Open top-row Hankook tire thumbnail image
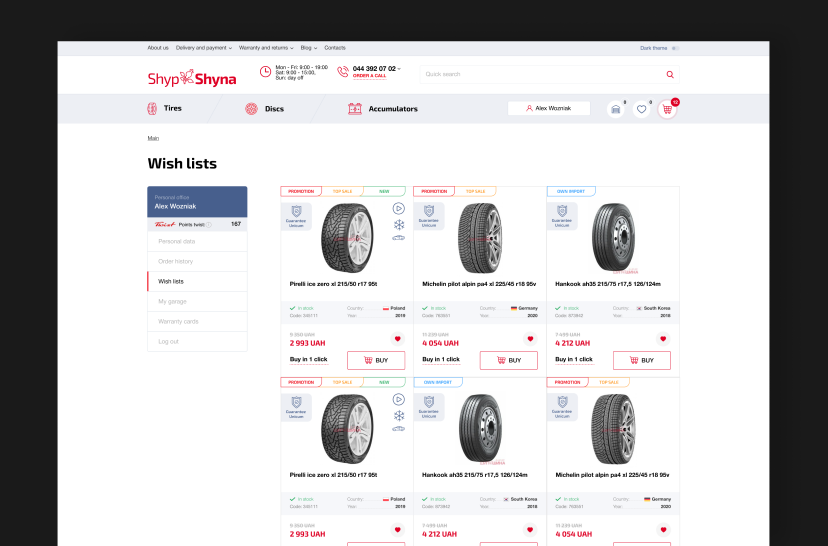Screen dimensions: 828x546 (x=612, y=238)
